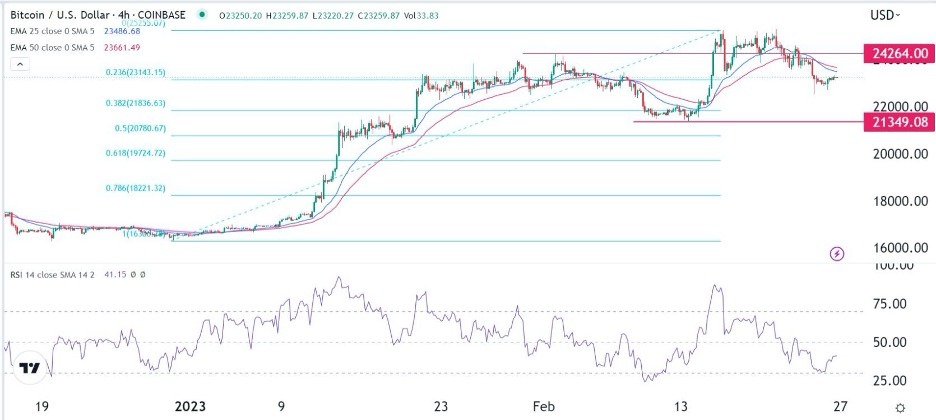Select the EMA 25 close indicator legend

point(54,32)
